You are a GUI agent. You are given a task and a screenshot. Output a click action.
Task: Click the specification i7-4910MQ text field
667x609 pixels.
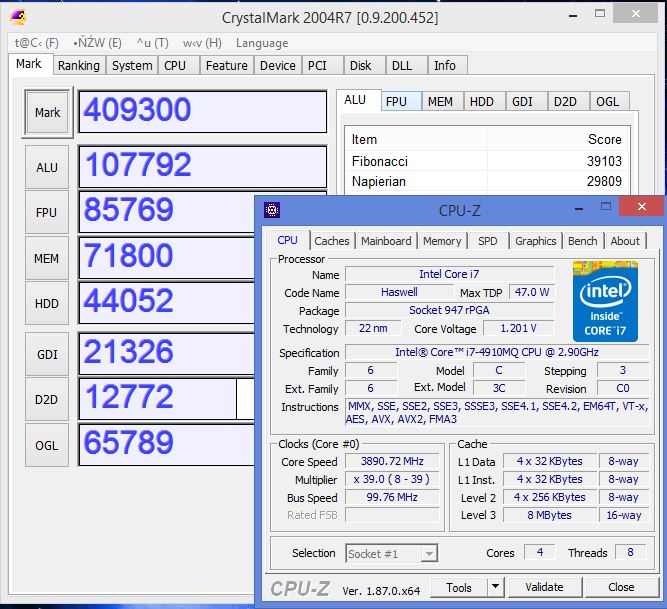pos(497,352)
